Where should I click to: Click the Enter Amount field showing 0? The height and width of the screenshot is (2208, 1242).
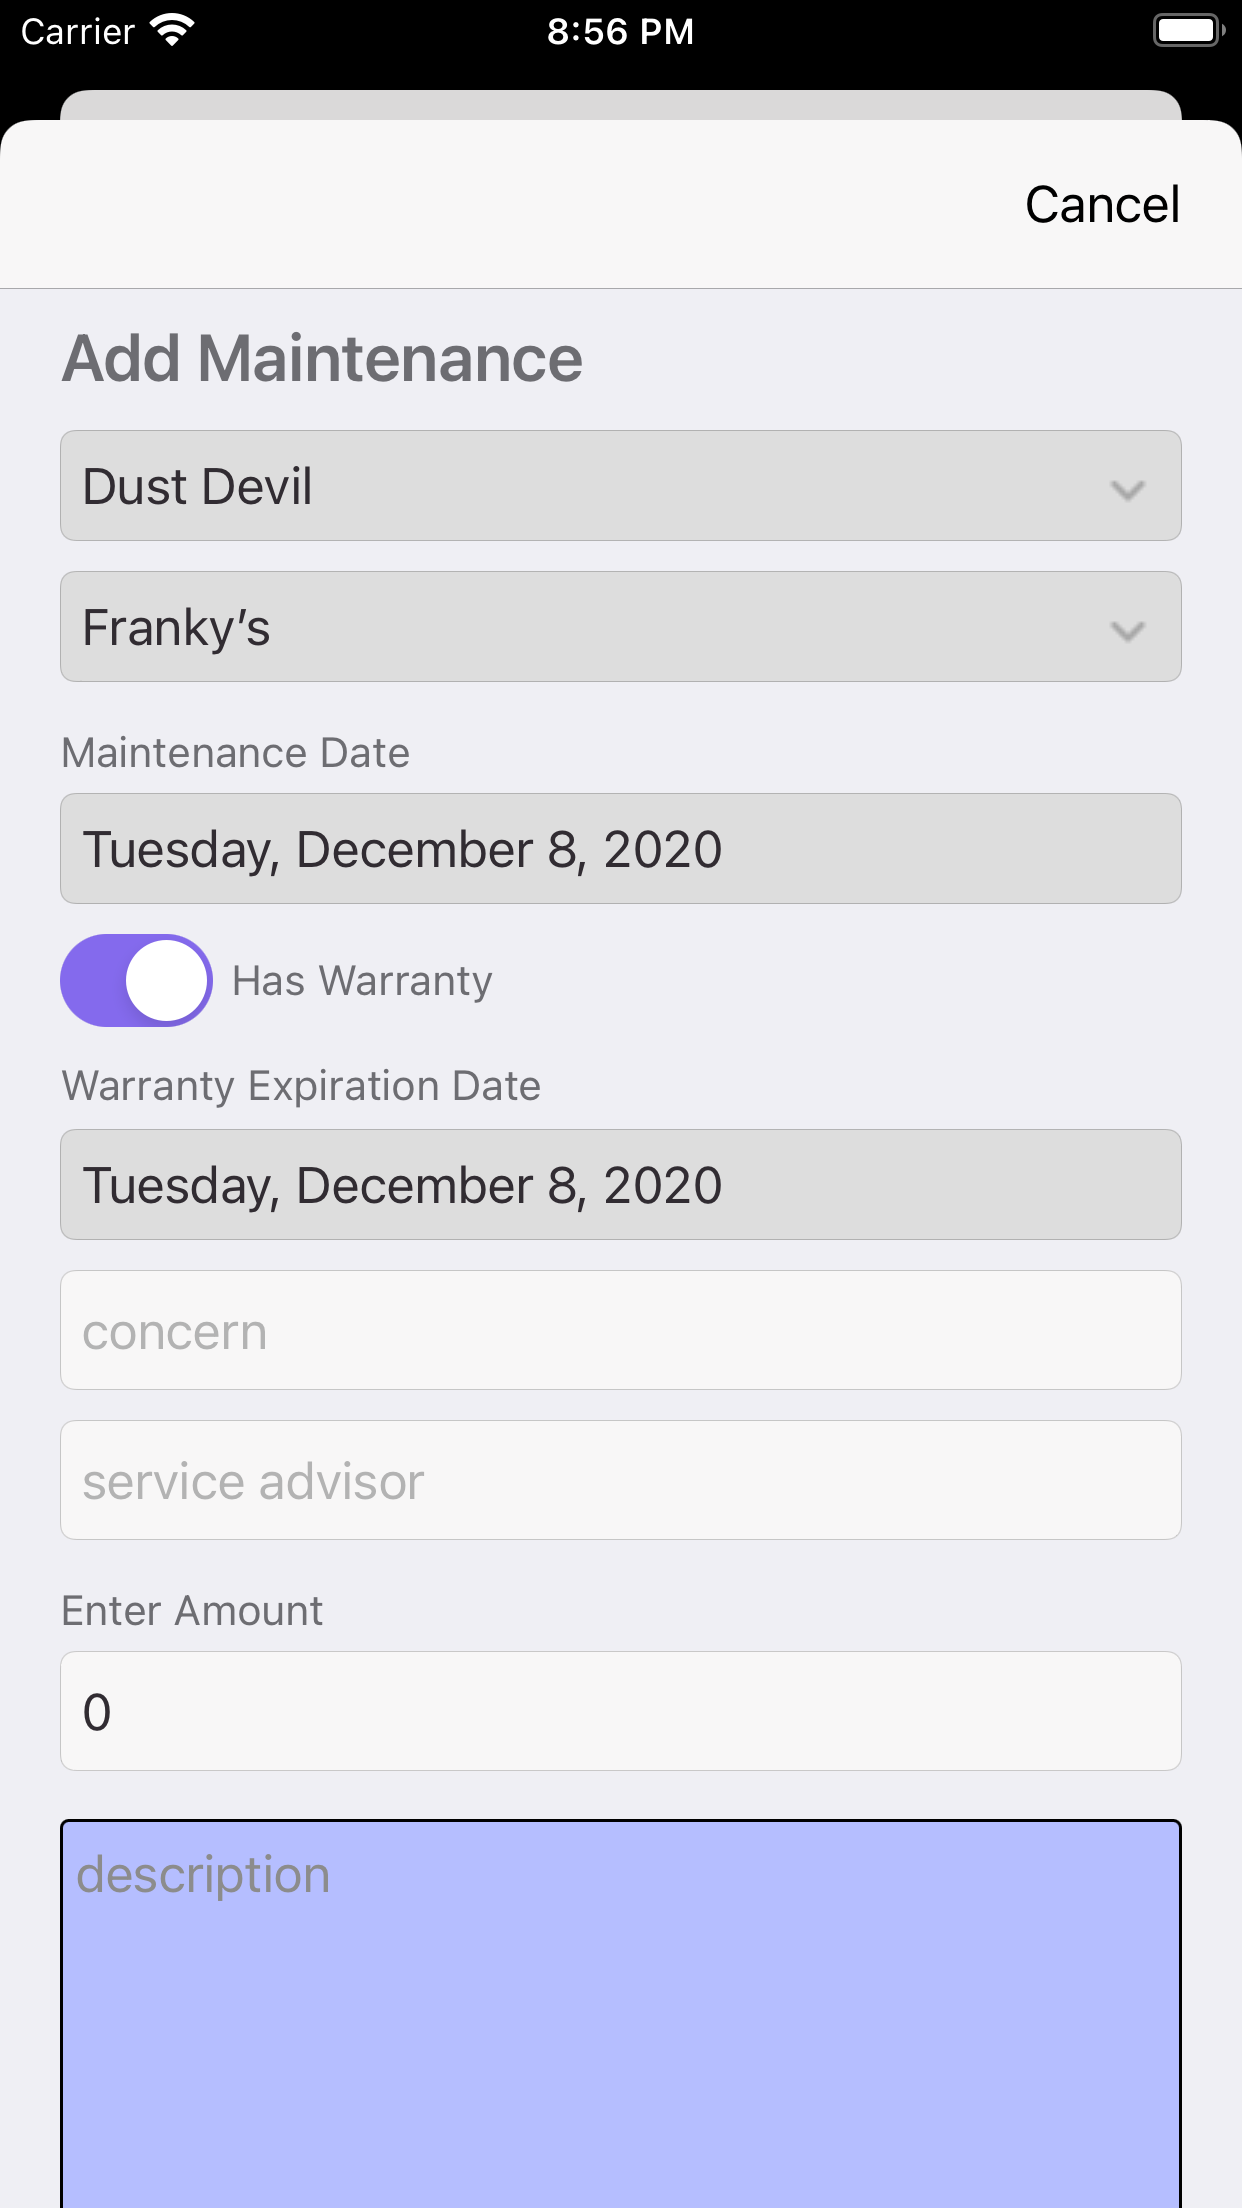[x=620, y=1711]
